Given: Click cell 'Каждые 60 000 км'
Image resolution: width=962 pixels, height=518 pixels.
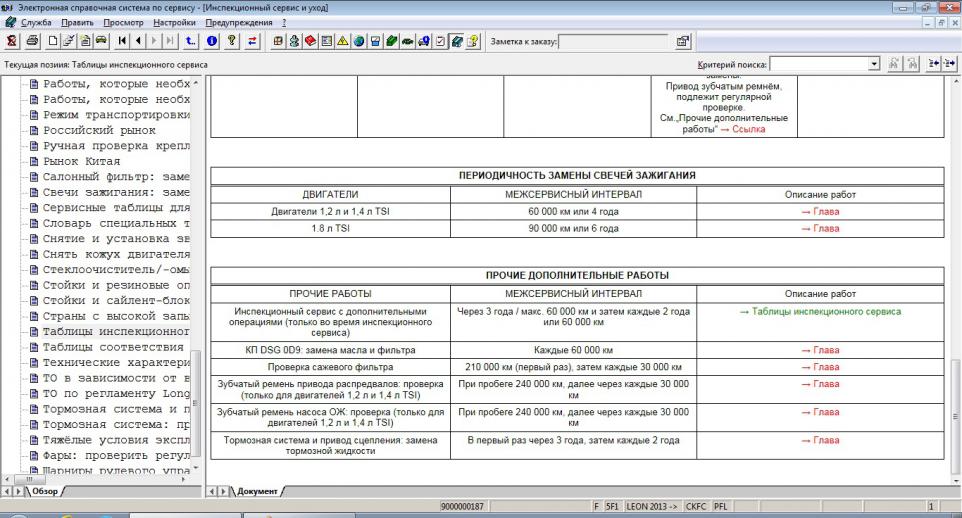Looking at the screenshot, I should click(573, 350).
